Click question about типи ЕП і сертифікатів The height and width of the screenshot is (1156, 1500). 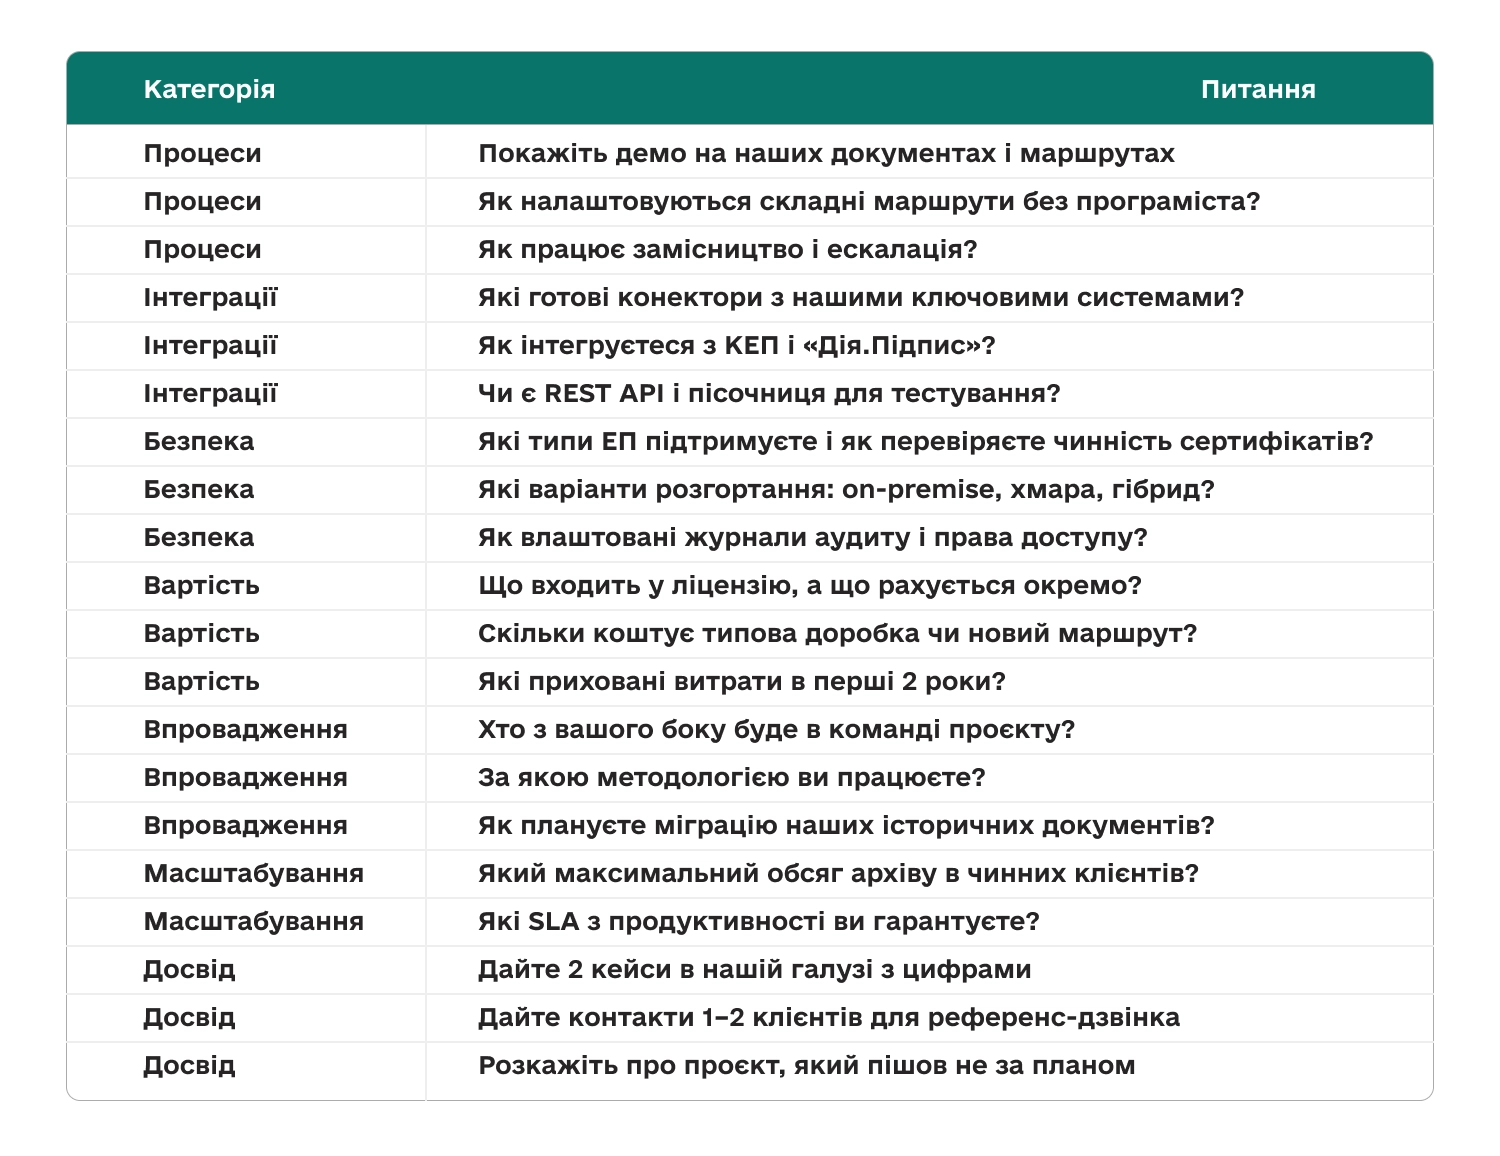[x=926, y=441]
